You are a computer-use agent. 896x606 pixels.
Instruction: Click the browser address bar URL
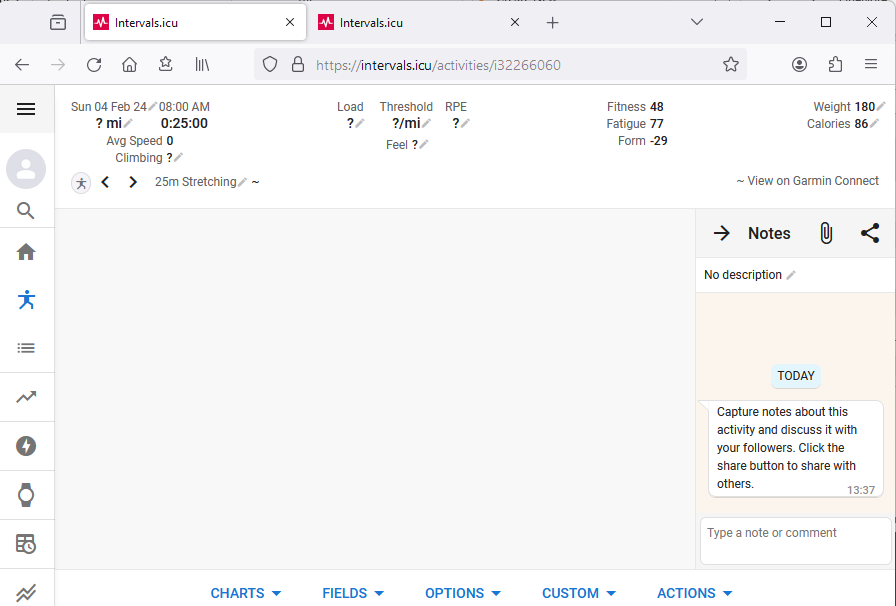(438, 65)
